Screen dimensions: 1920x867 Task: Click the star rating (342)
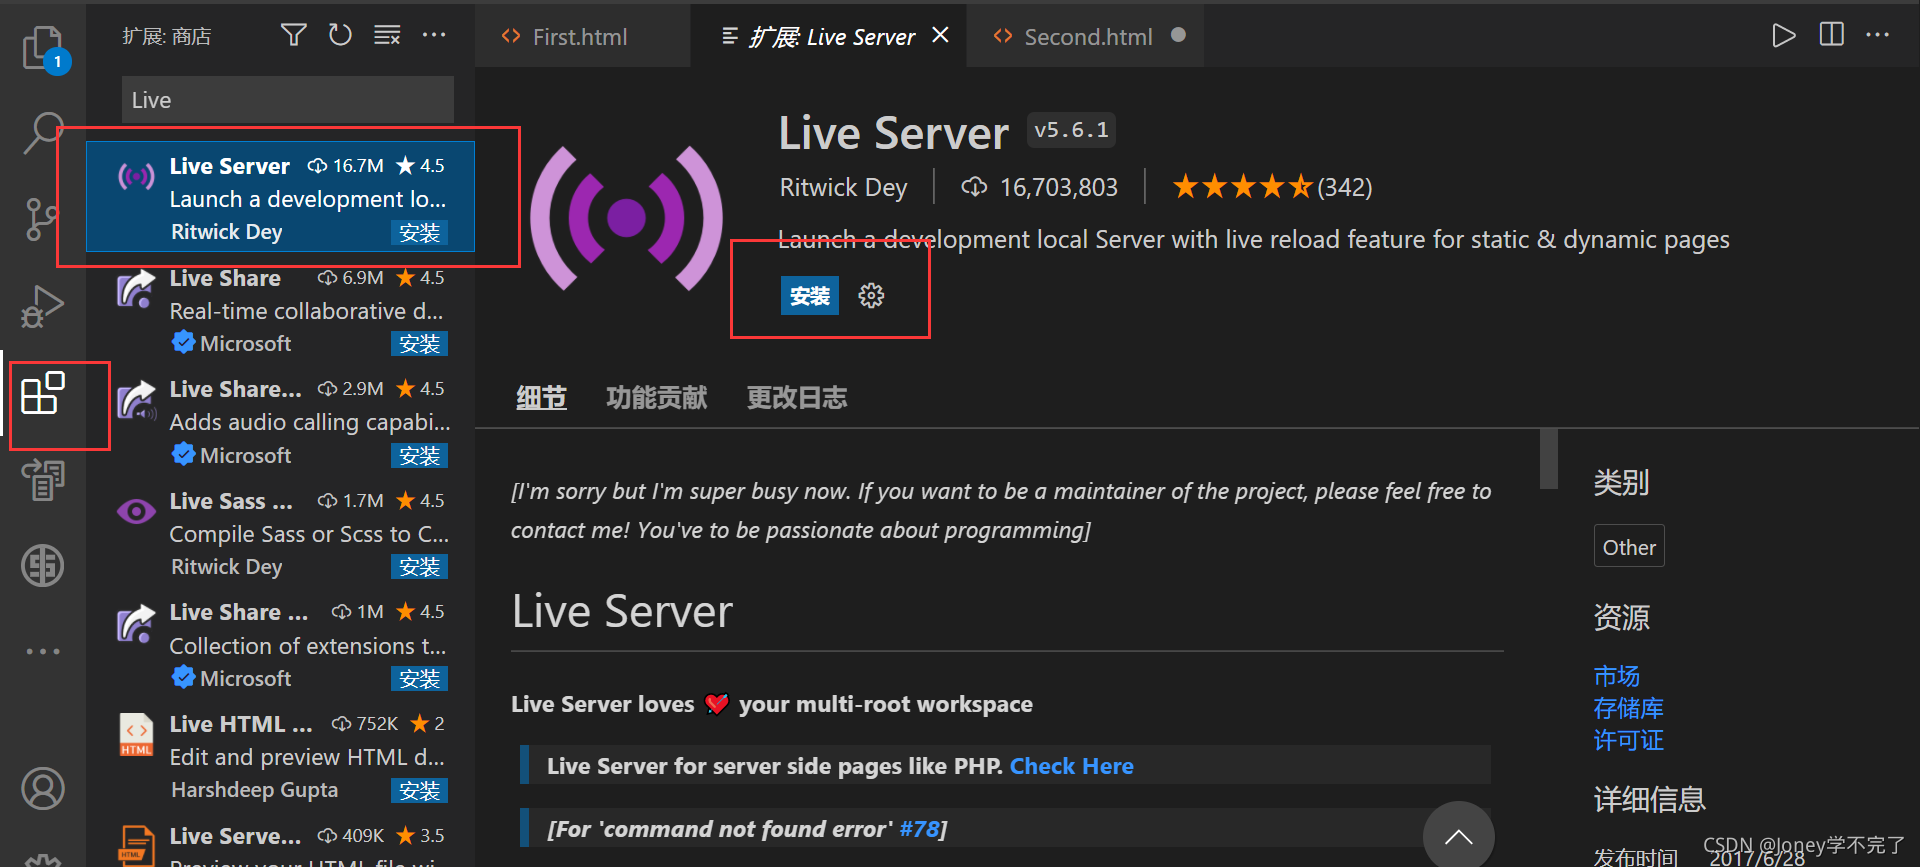pos(1271,187)
